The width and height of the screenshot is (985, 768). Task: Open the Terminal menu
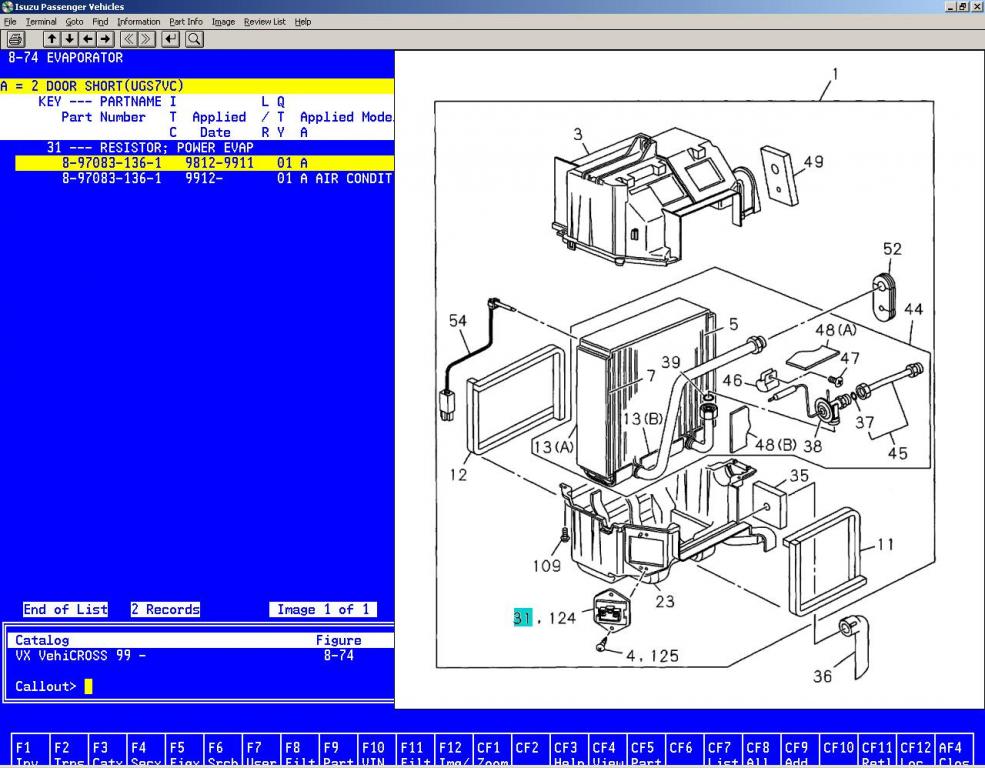tap(43, 21)
